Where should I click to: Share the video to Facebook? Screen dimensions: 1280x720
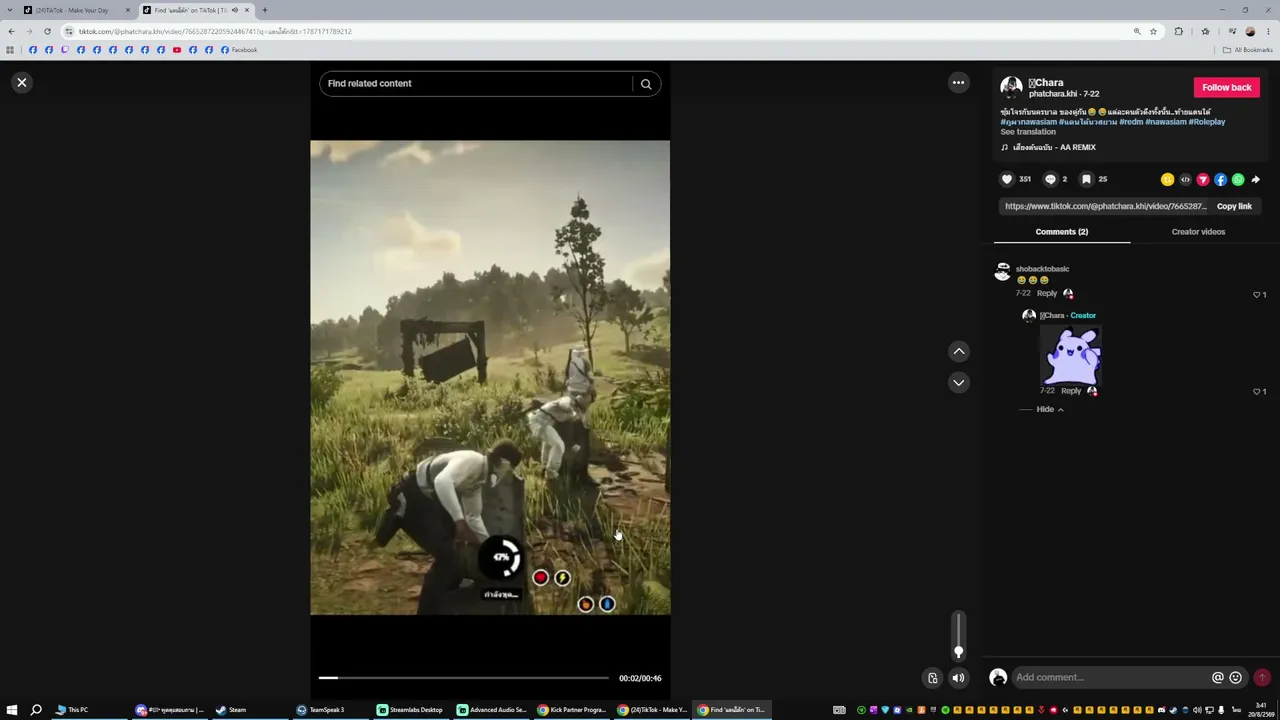click(1220, 180)
